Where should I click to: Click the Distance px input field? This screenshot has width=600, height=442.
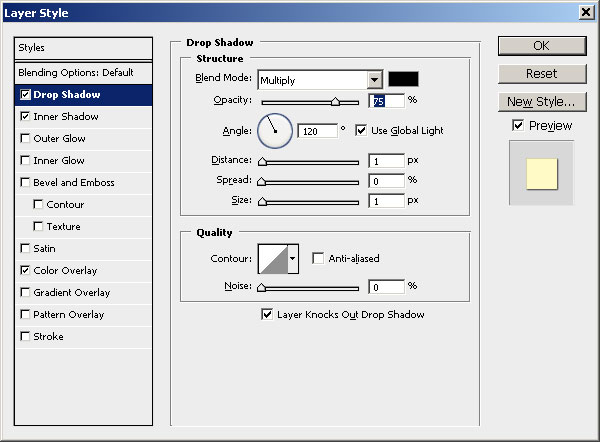tap(386, 161)
